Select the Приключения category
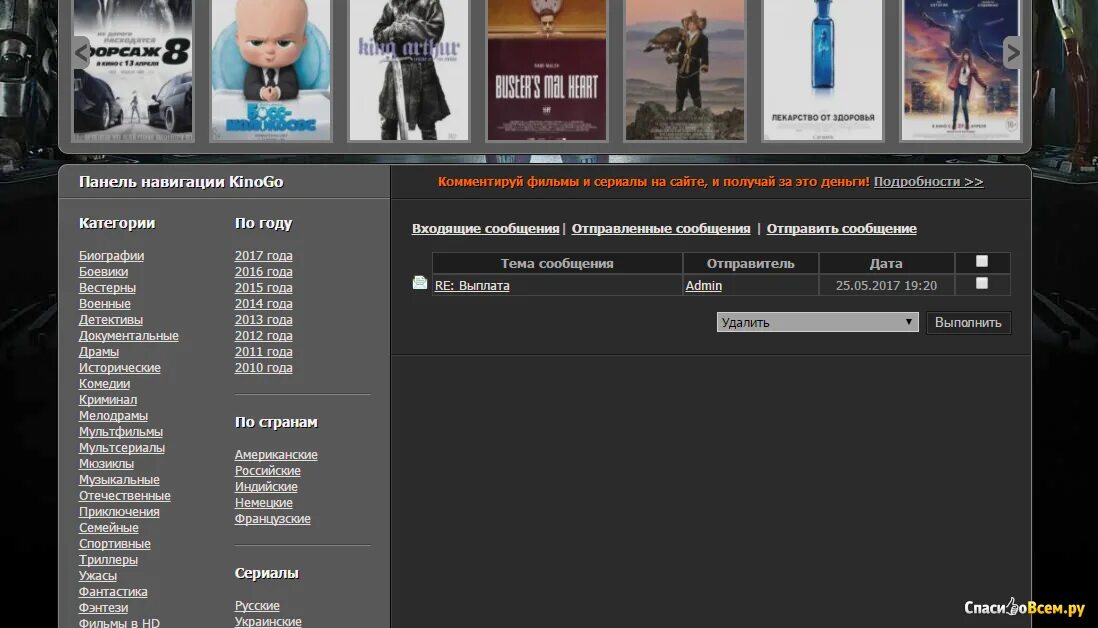This screenshot has height=628, width=1098. tap(119, 512)
